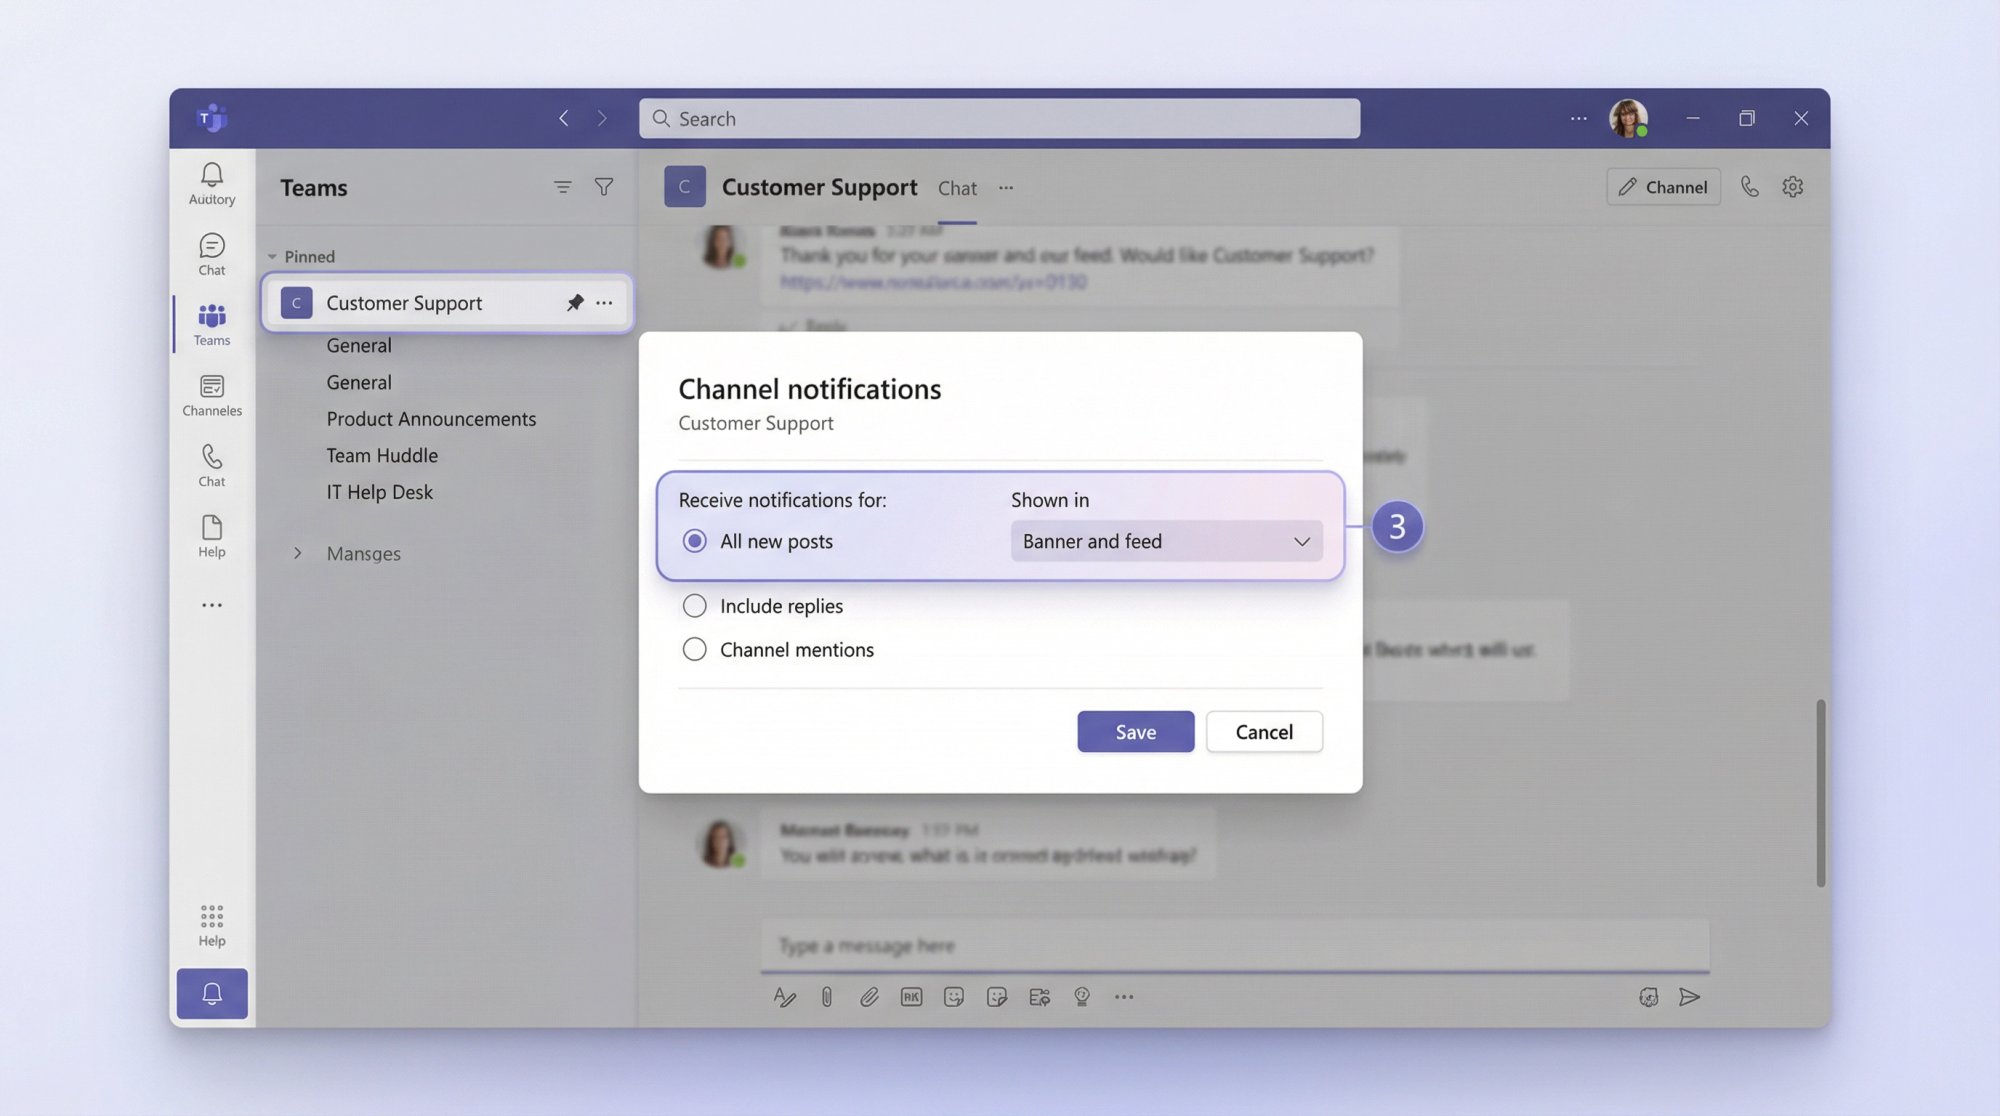Viewport: 2000px width, 1116px height.
Task: Open the emoji picker below the message field
Action: click(x=953, y=996)
